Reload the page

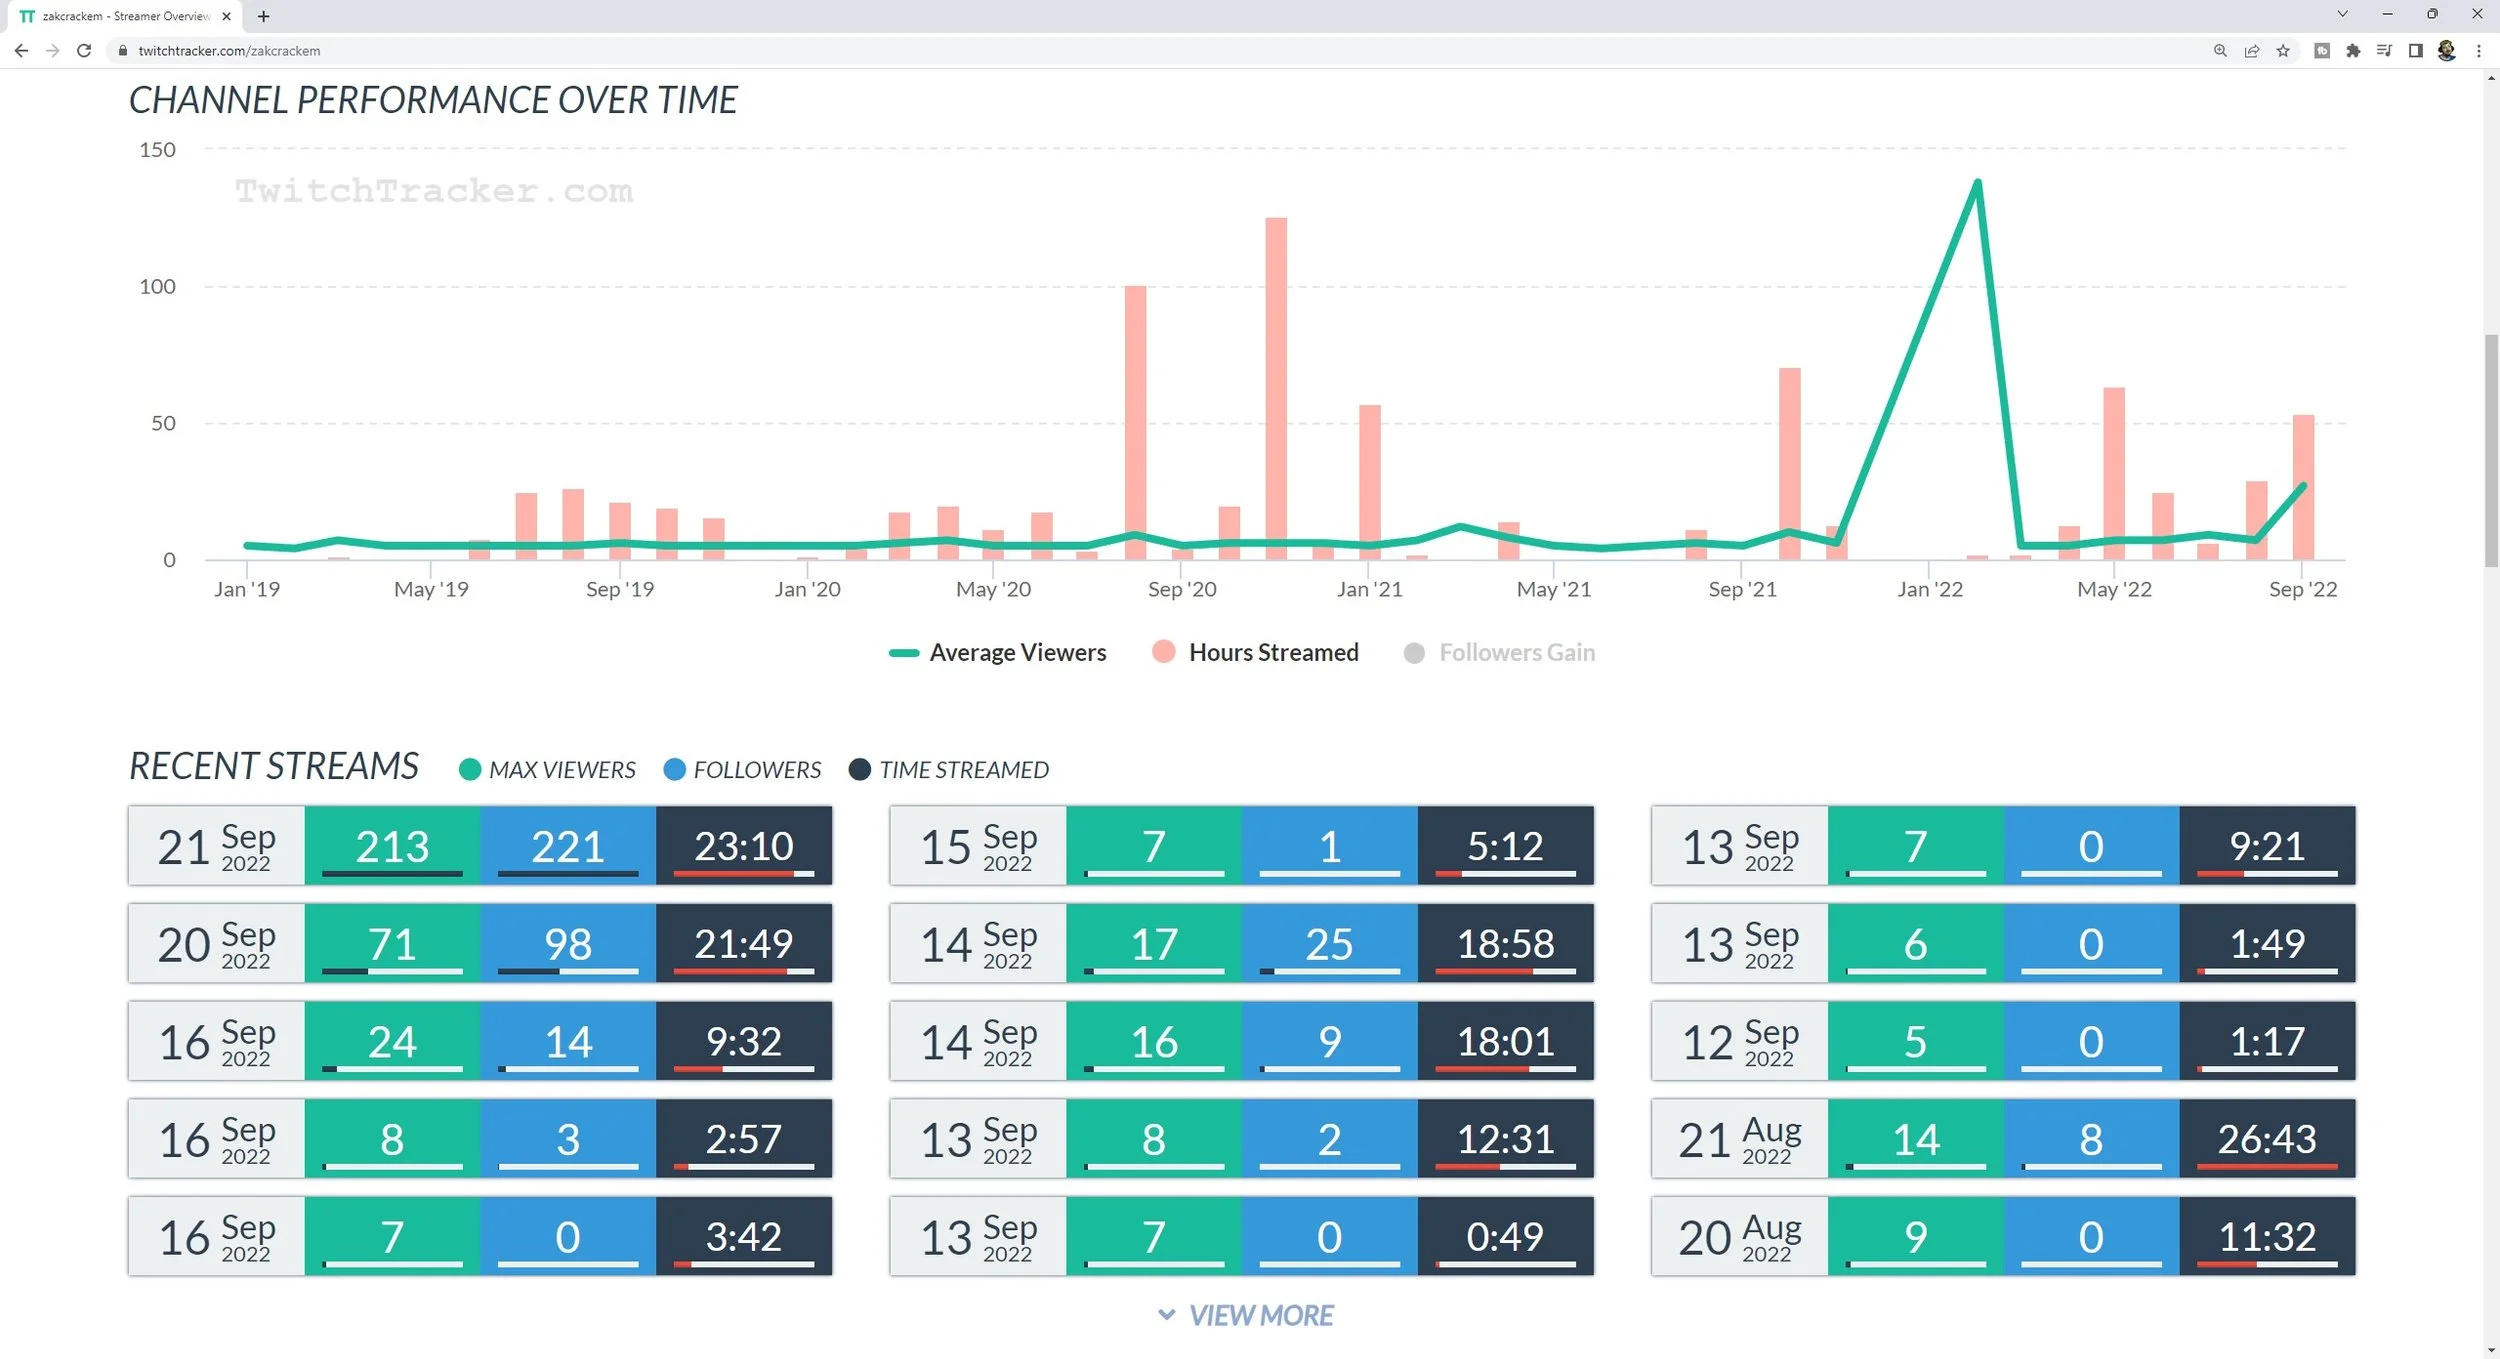click(84, 51)
